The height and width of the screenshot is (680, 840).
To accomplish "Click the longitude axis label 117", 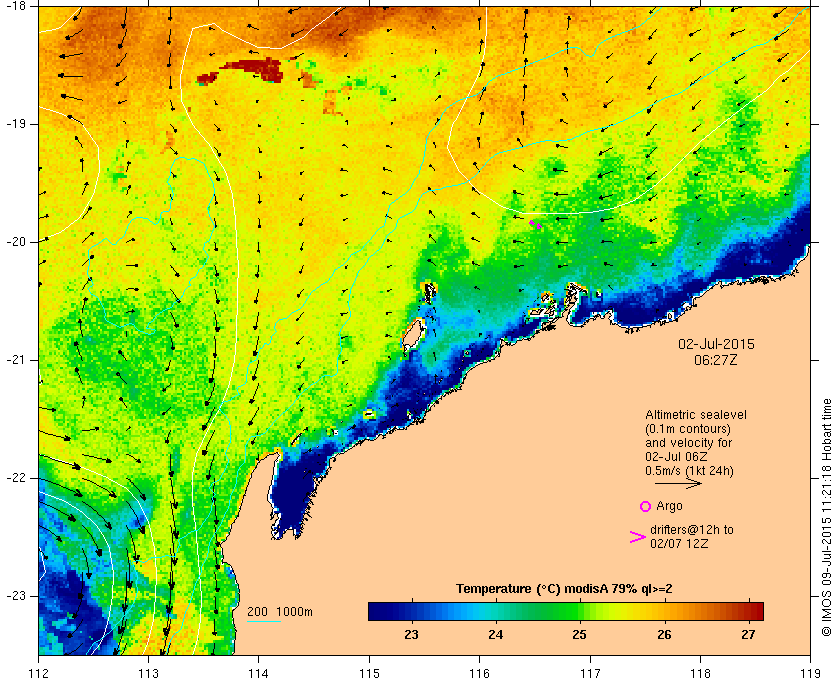I will point(590,673).
